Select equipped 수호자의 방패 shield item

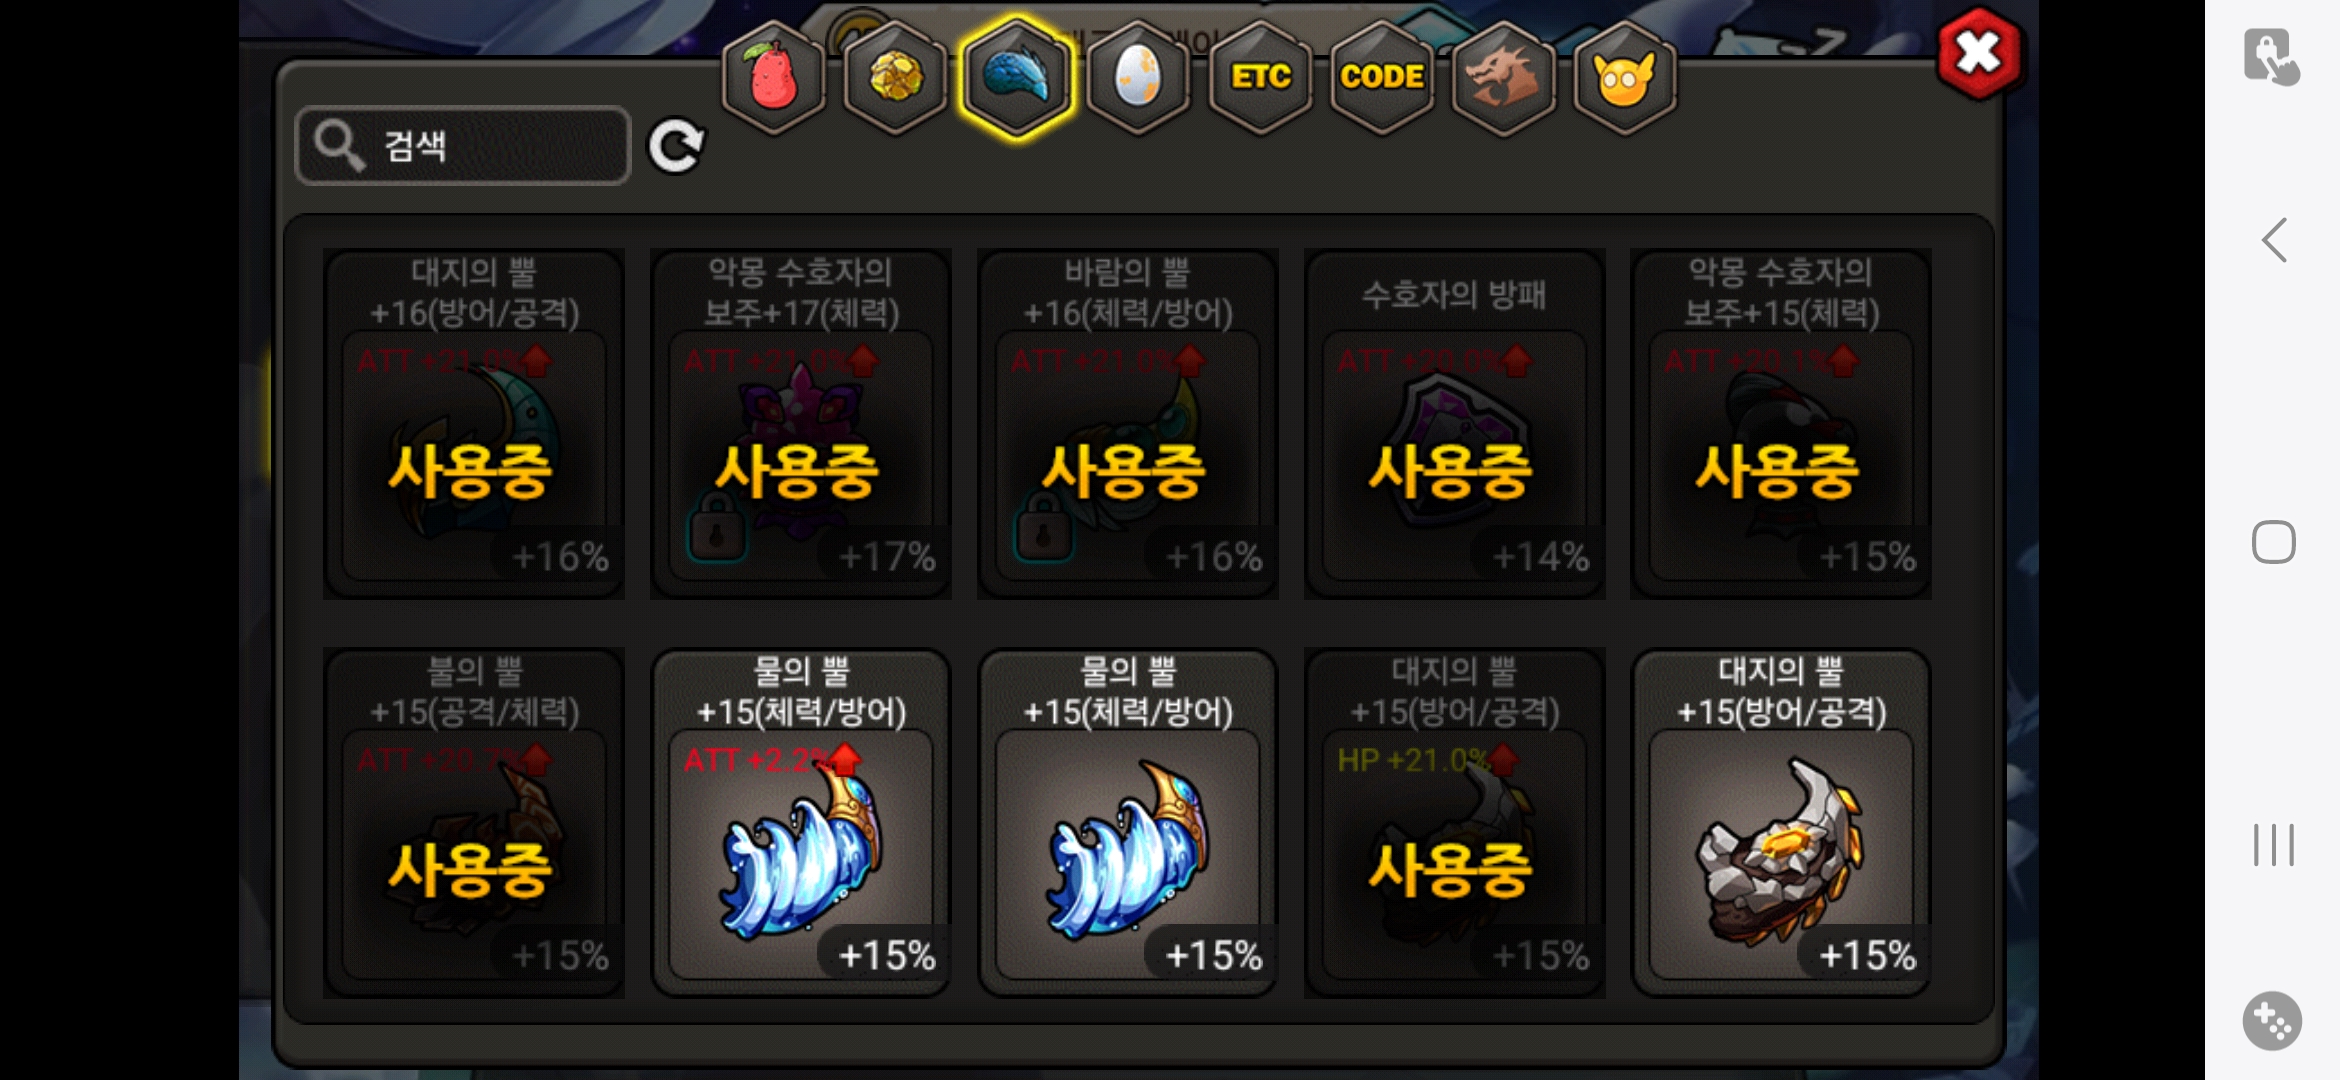pos(1454,424)
